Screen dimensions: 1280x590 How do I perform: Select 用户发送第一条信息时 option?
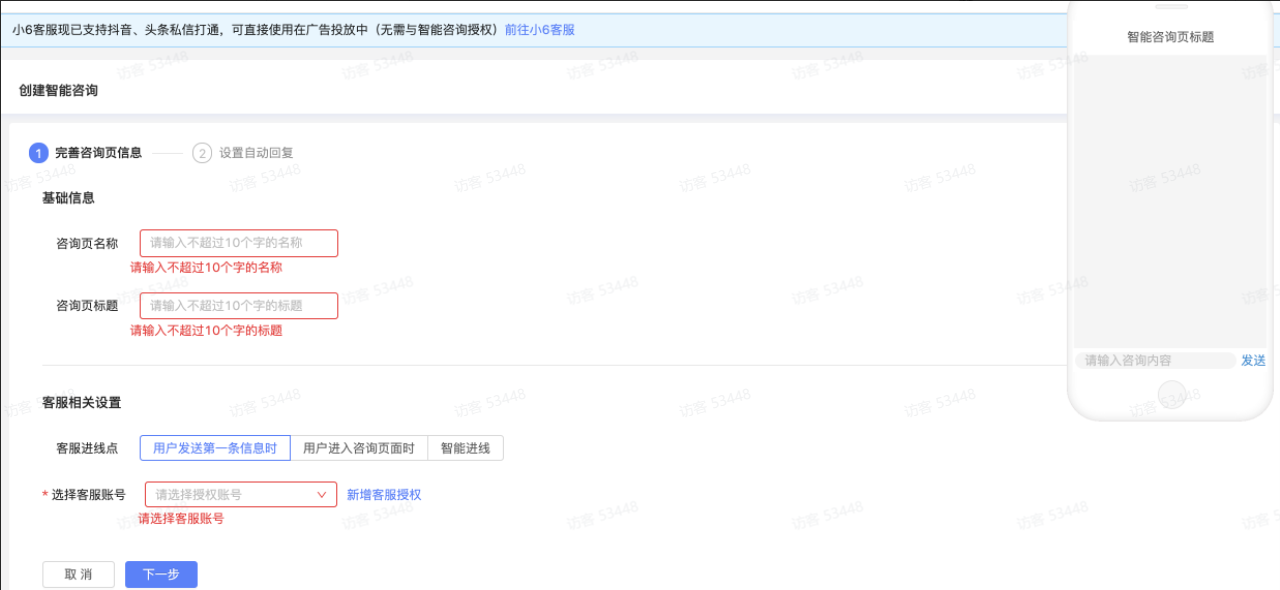coord(215,448)
